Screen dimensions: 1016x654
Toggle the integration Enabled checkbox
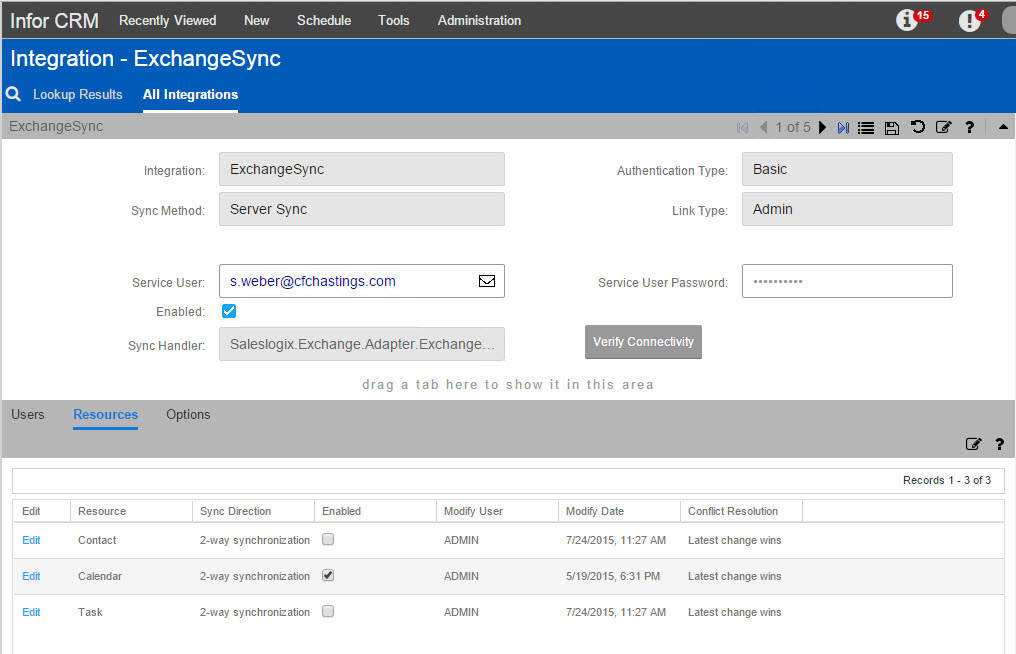click(x=229, y=311)
